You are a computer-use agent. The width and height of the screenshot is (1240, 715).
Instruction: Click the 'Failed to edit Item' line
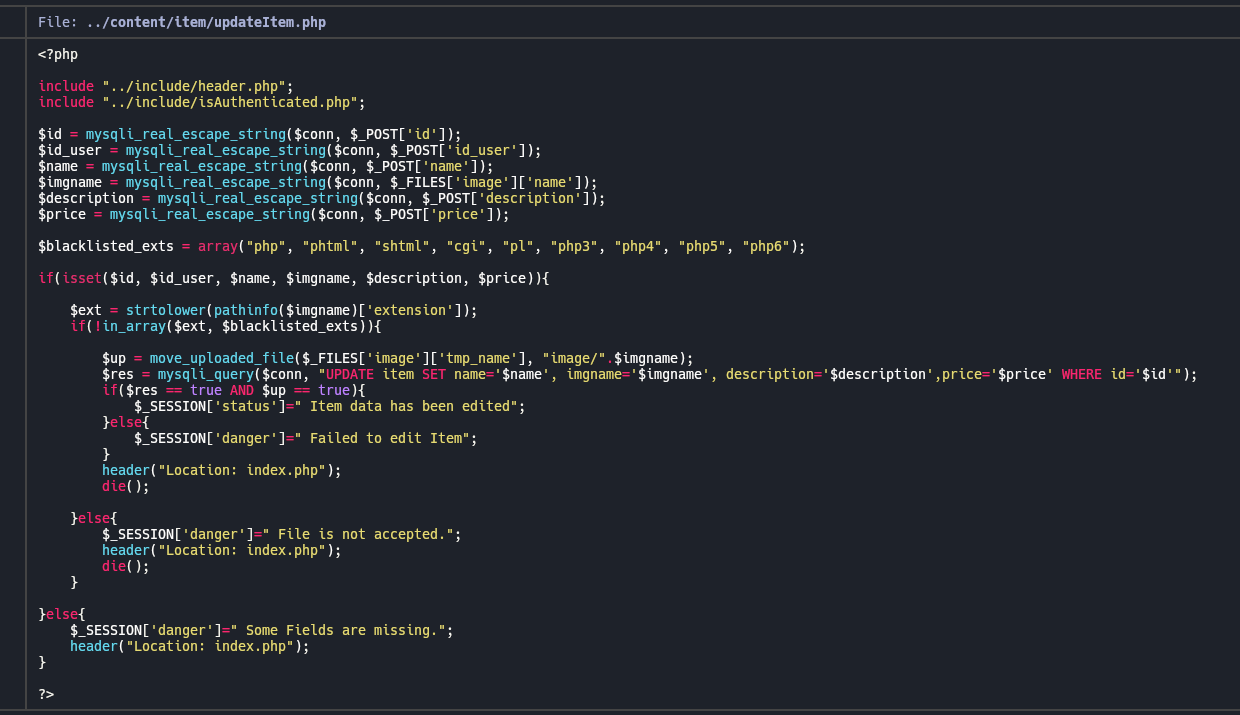pos(306,438)
